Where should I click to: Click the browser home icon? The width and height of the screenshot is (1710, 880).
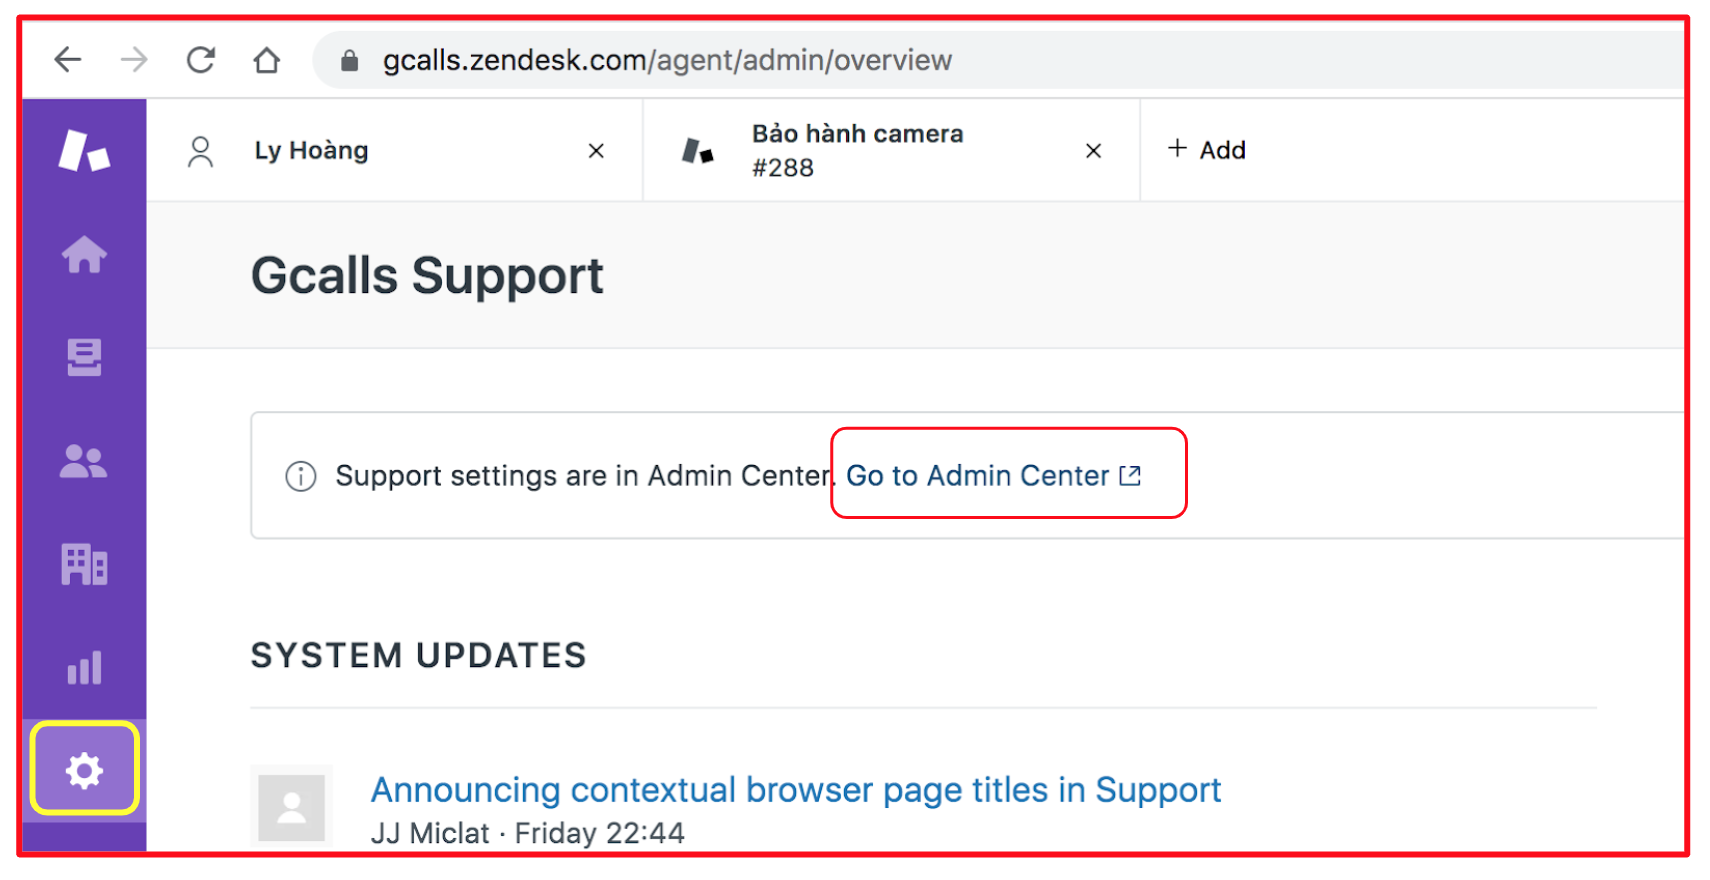(x=267, y=60)
